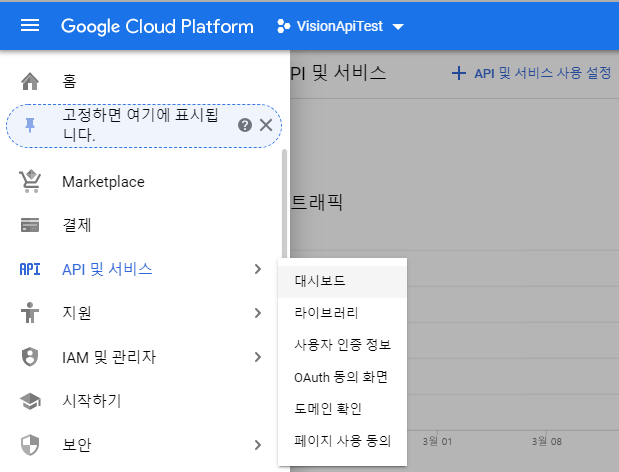The height and width of the screenshot is (472, 619).
Task: Select 대시보드 in the API submenu
Action: click(342, 281)
